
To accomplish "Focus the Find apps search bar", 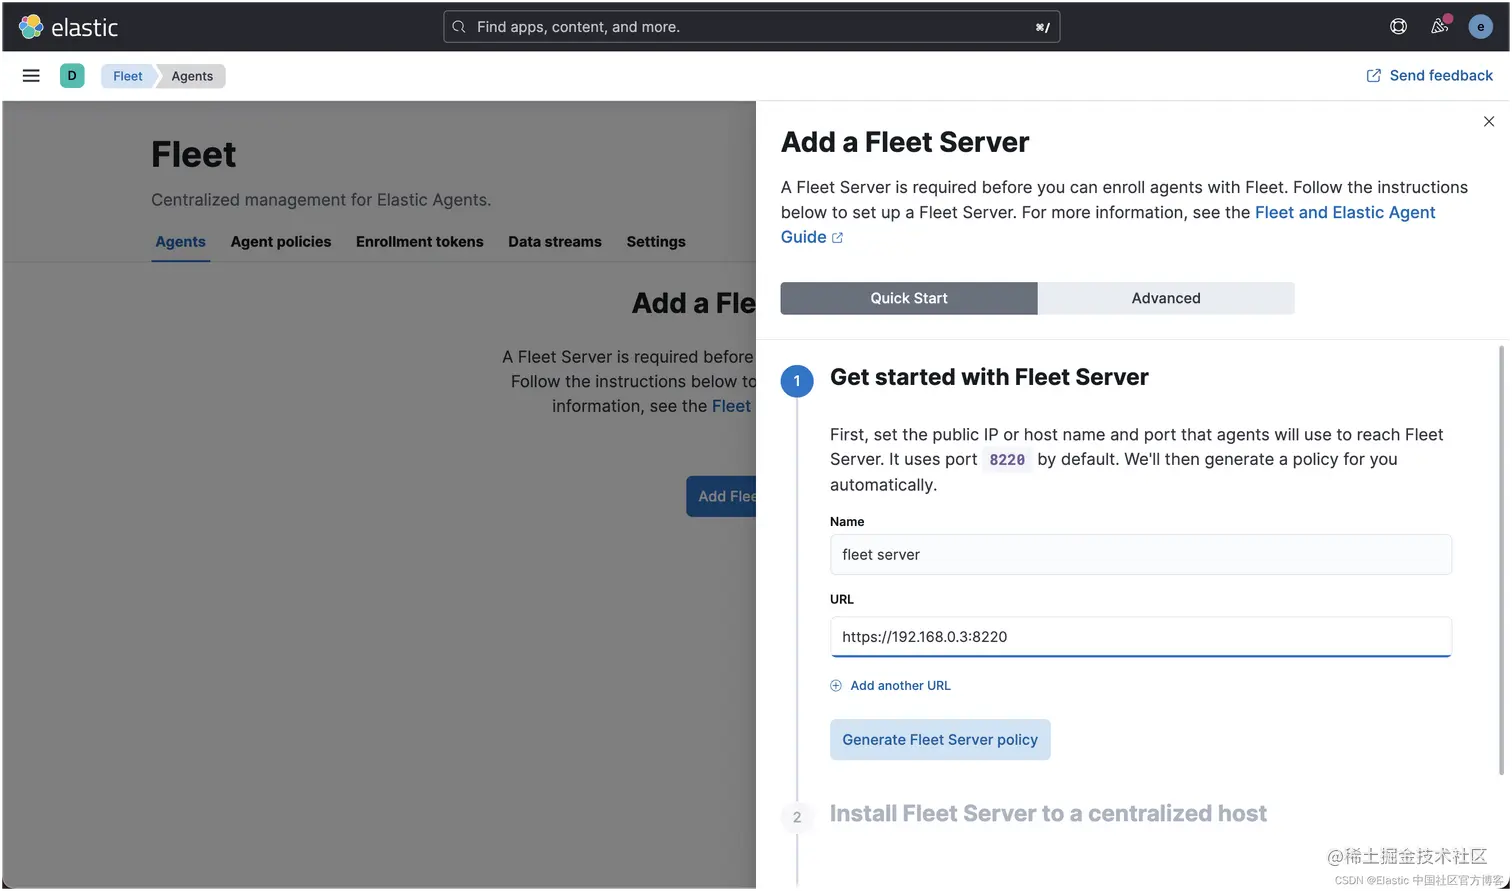I will coord(751,27).
